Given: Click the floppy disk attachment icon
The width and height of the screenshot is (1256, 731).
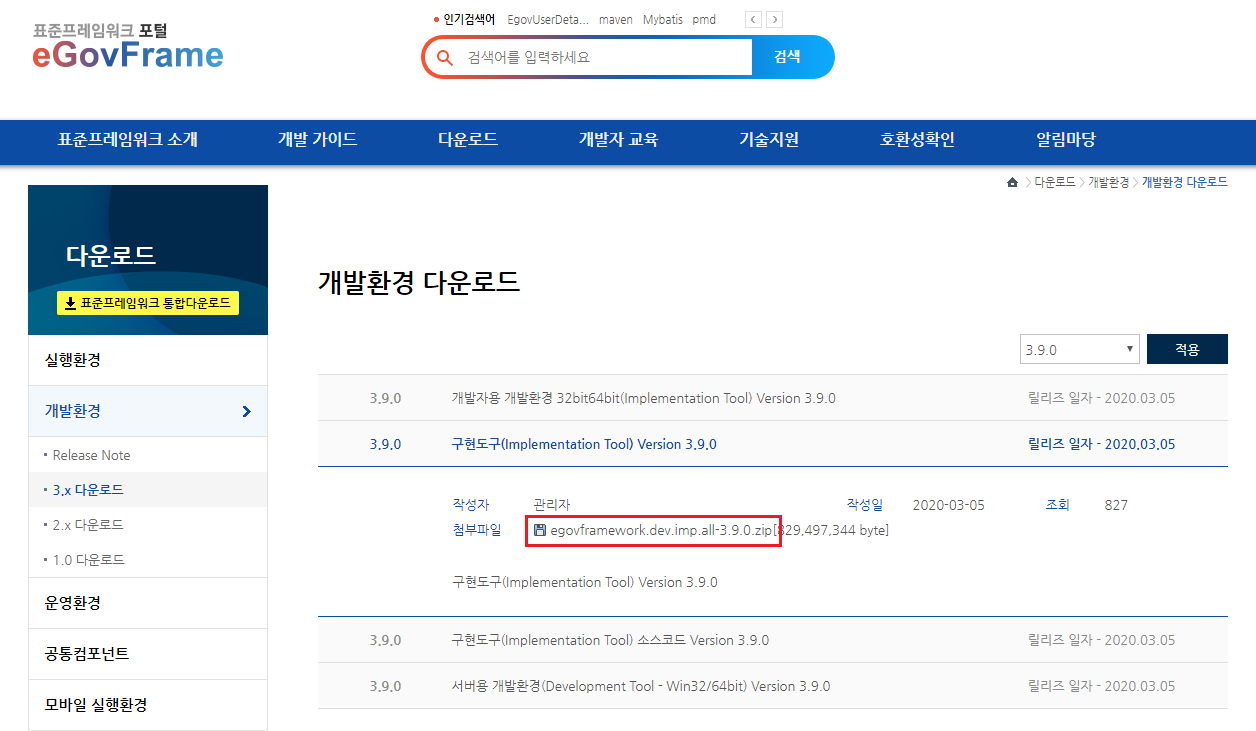Looking at the screenshot, I should coord(540,530).
